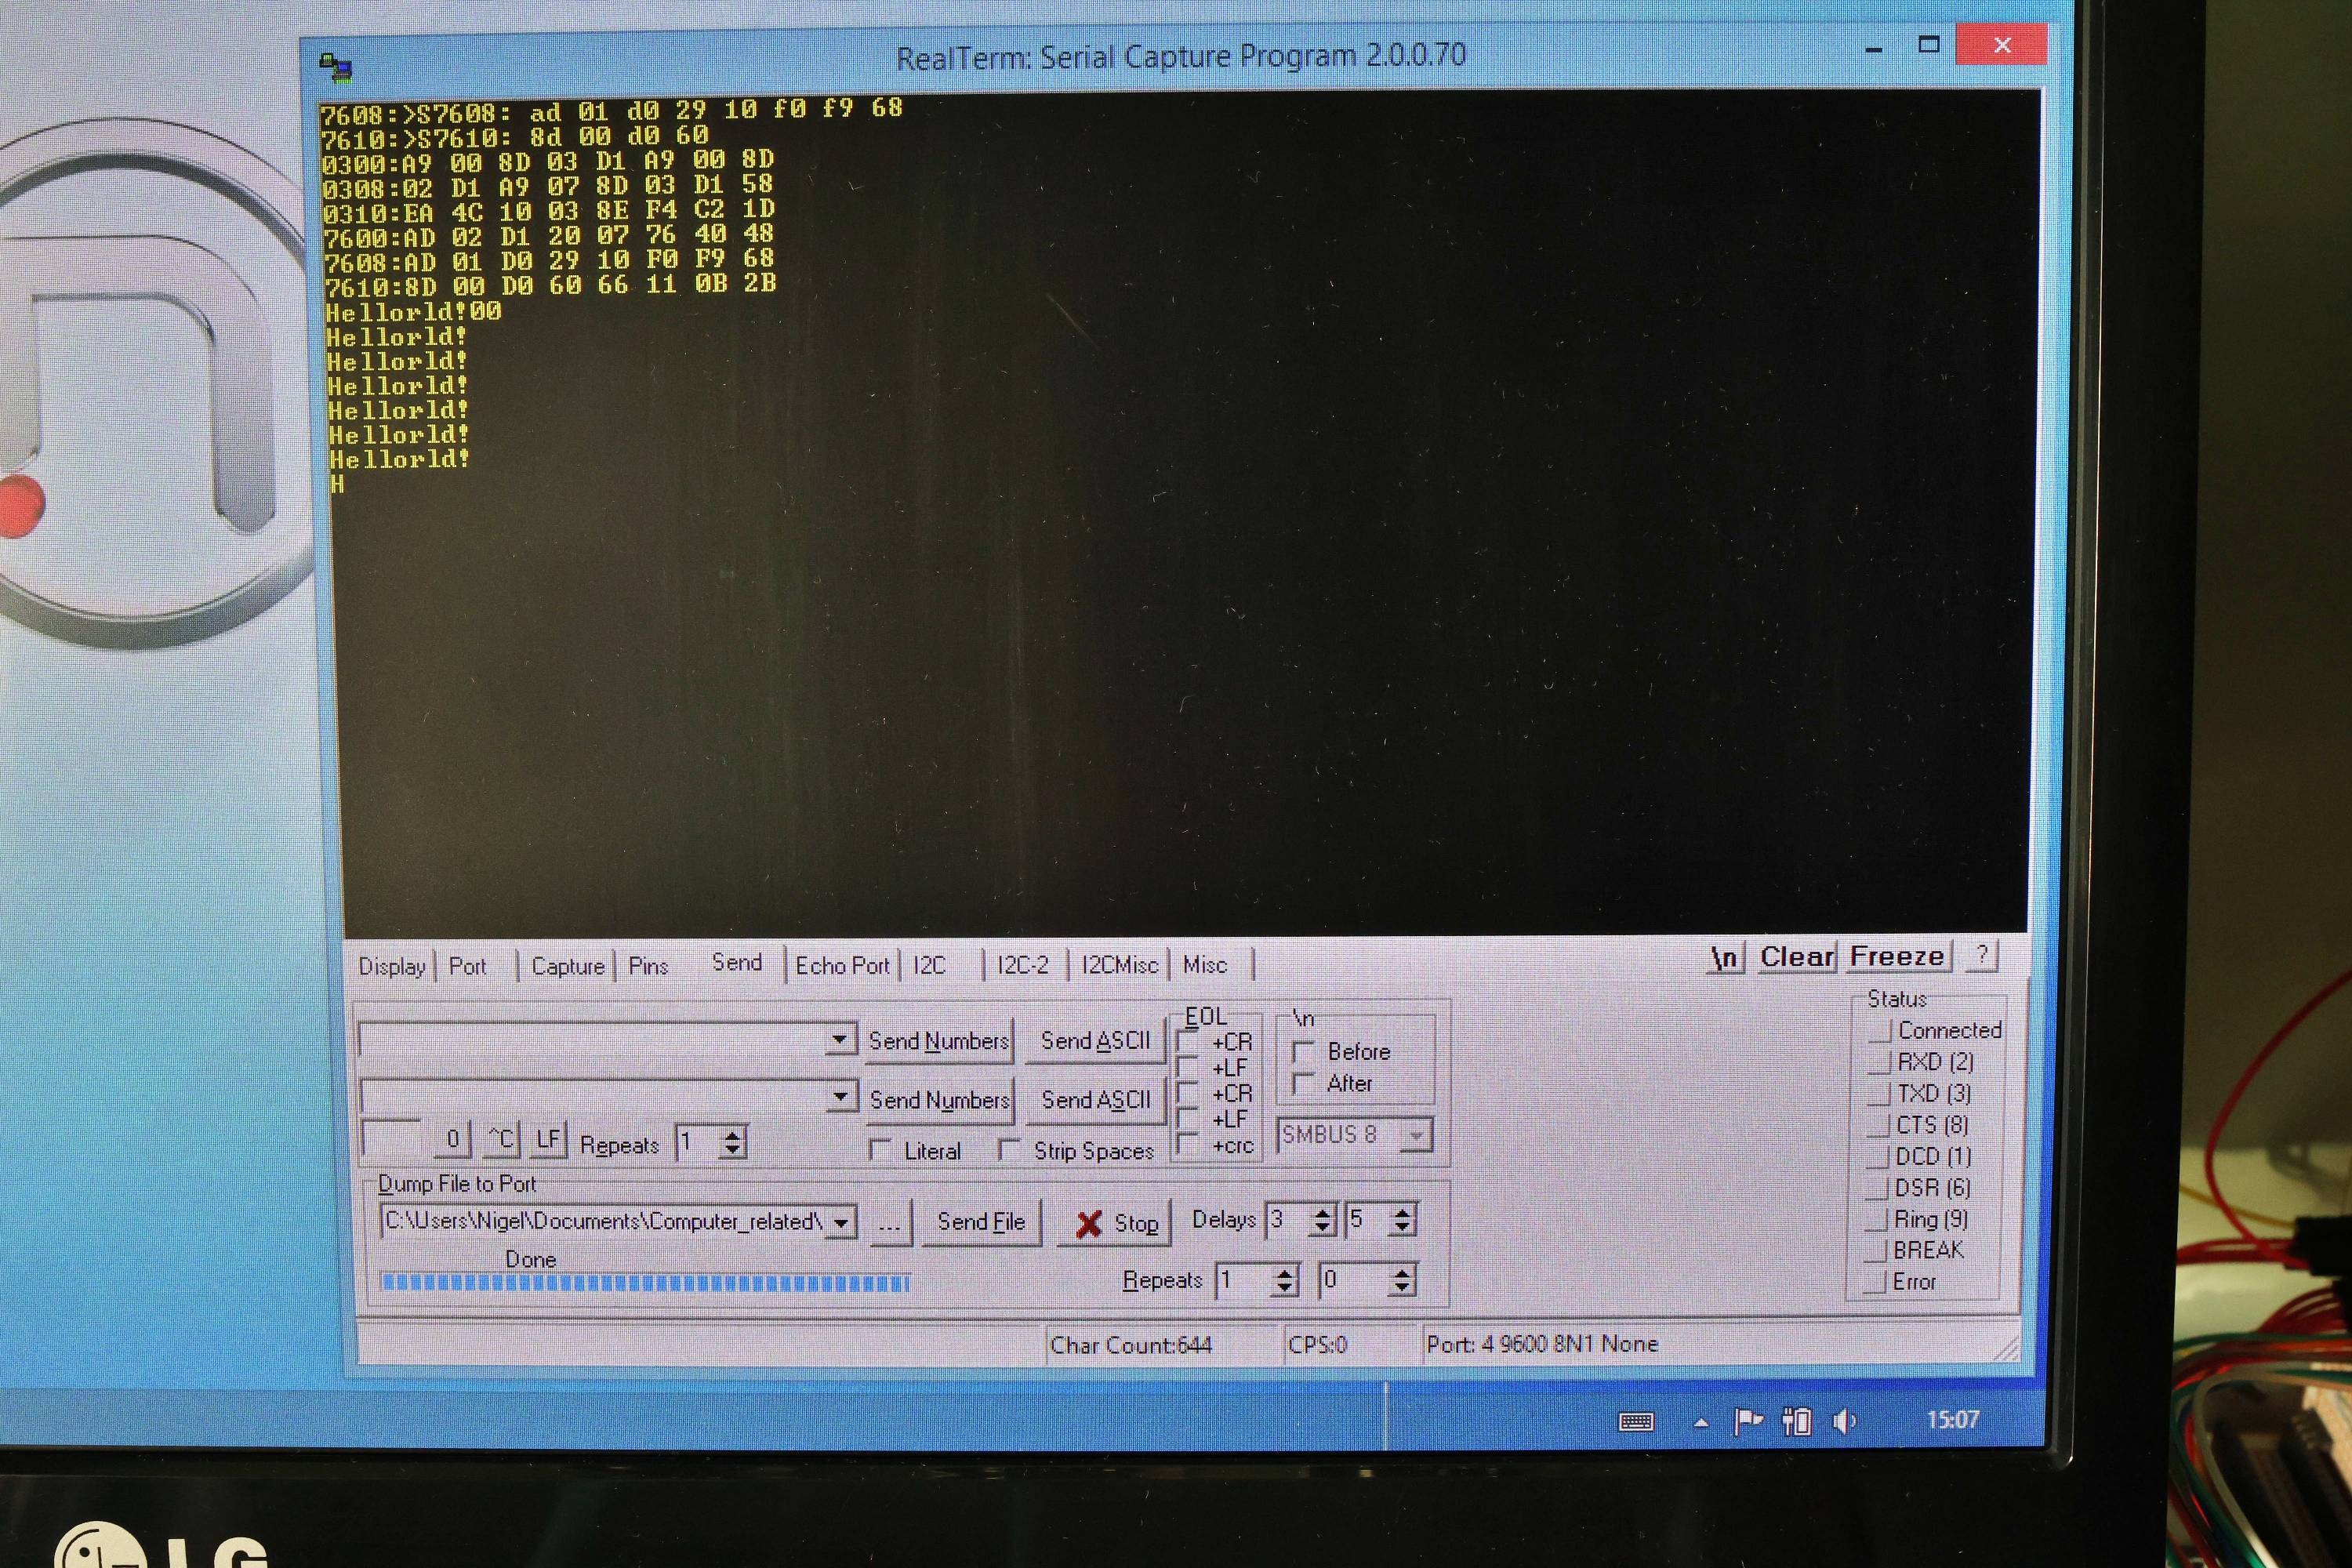Click the Port: 4 9600 8N1 None status
Screen dimensions: 2352x1568
click(1542, 1344)
